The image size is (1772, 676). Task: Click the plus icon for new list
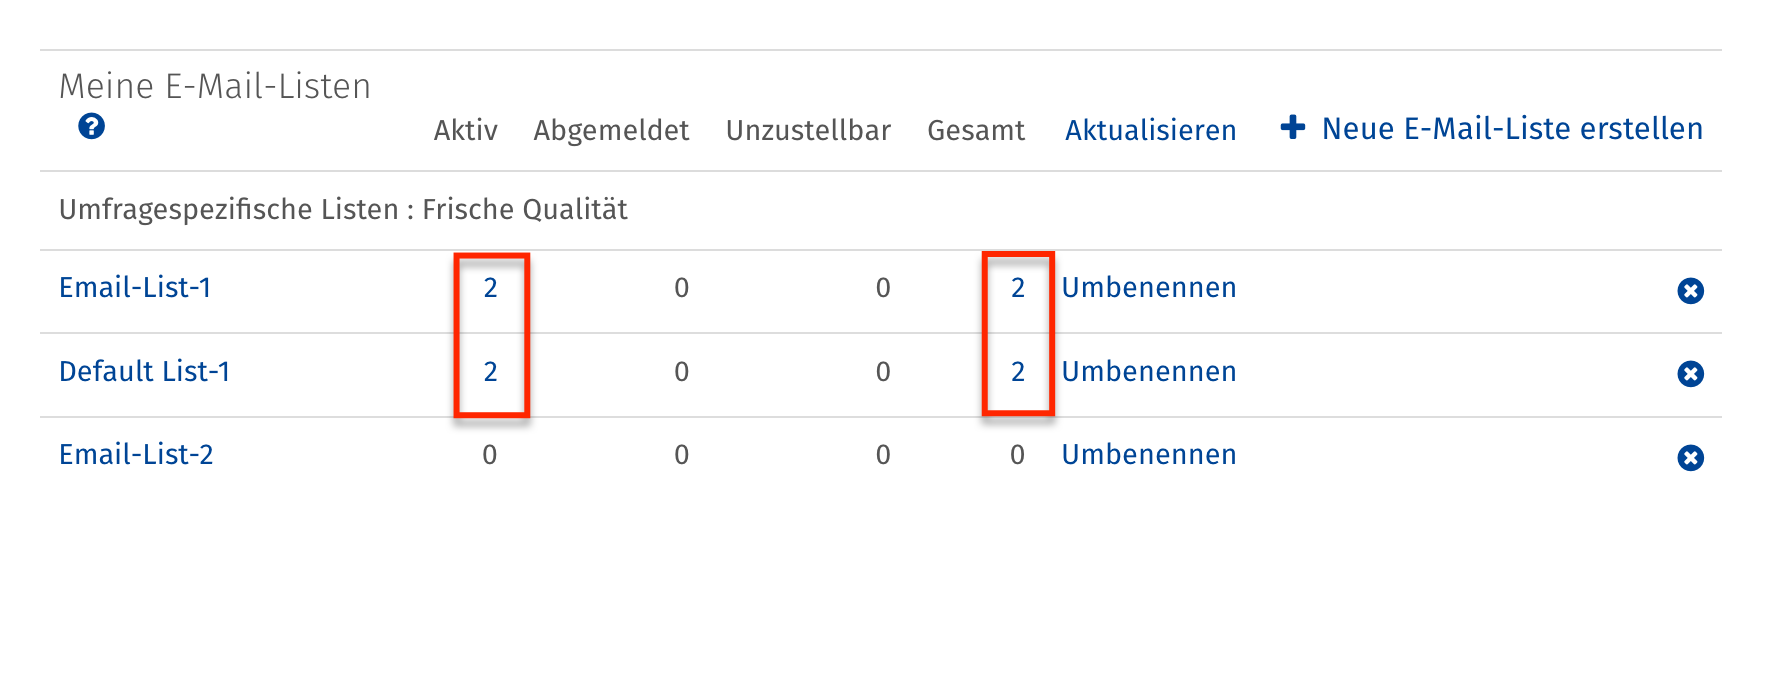click(x=1292, y=128)
